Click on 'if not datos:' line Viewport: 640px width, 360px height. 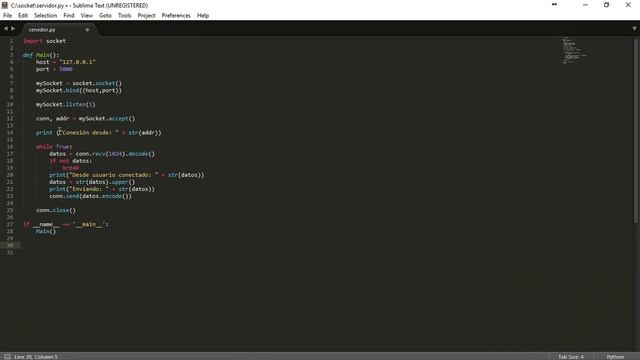[x=71, y=161]
